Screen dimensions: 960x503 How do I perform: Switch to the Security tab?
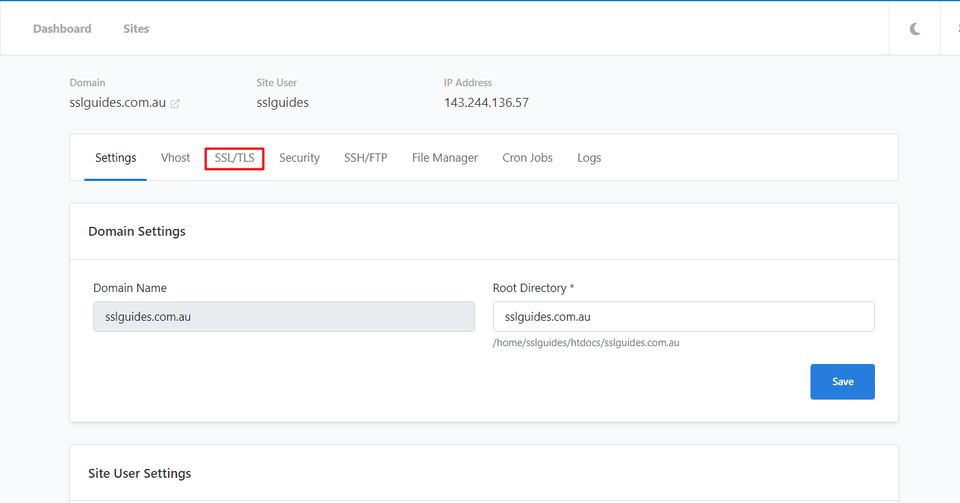pos(299,158)
